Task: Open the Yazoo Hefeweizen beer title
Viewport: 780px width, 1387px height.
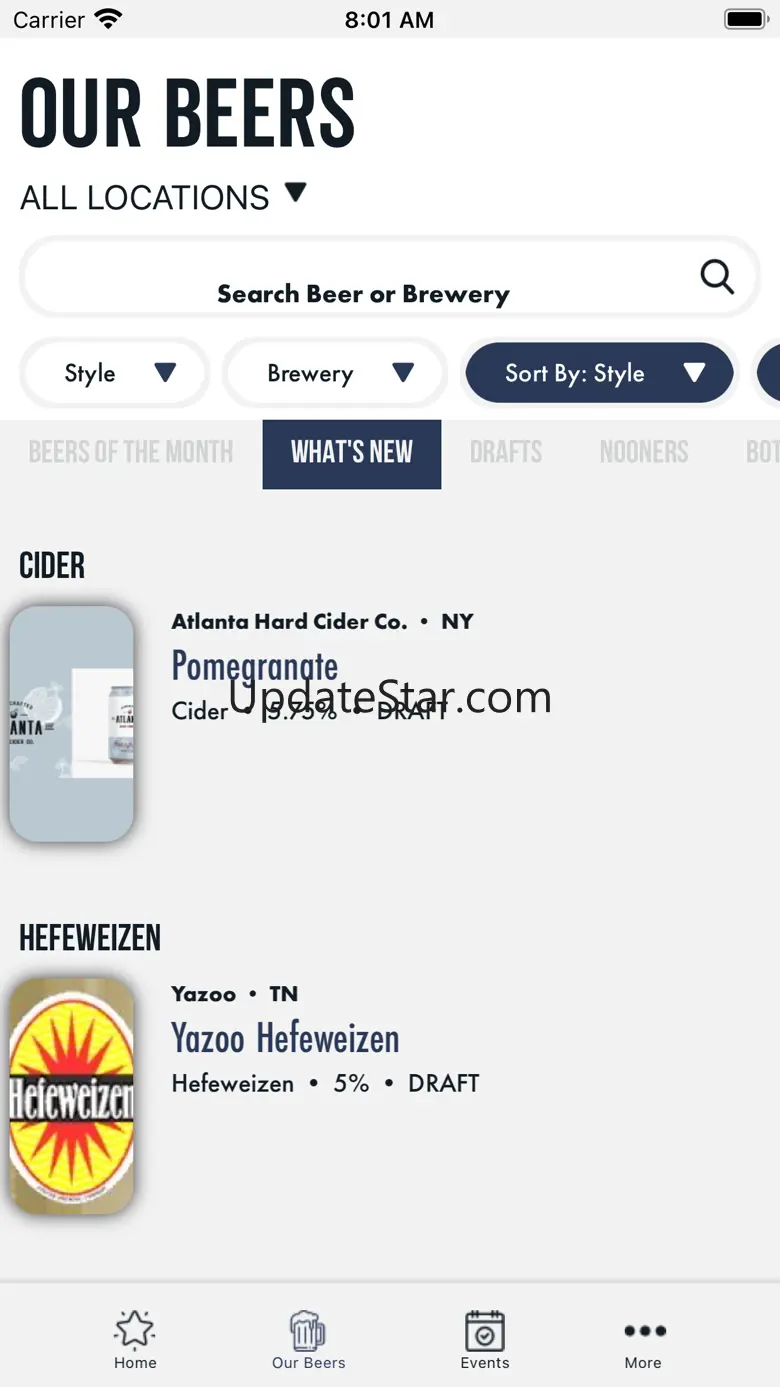Action: (x=285, y=1039)
